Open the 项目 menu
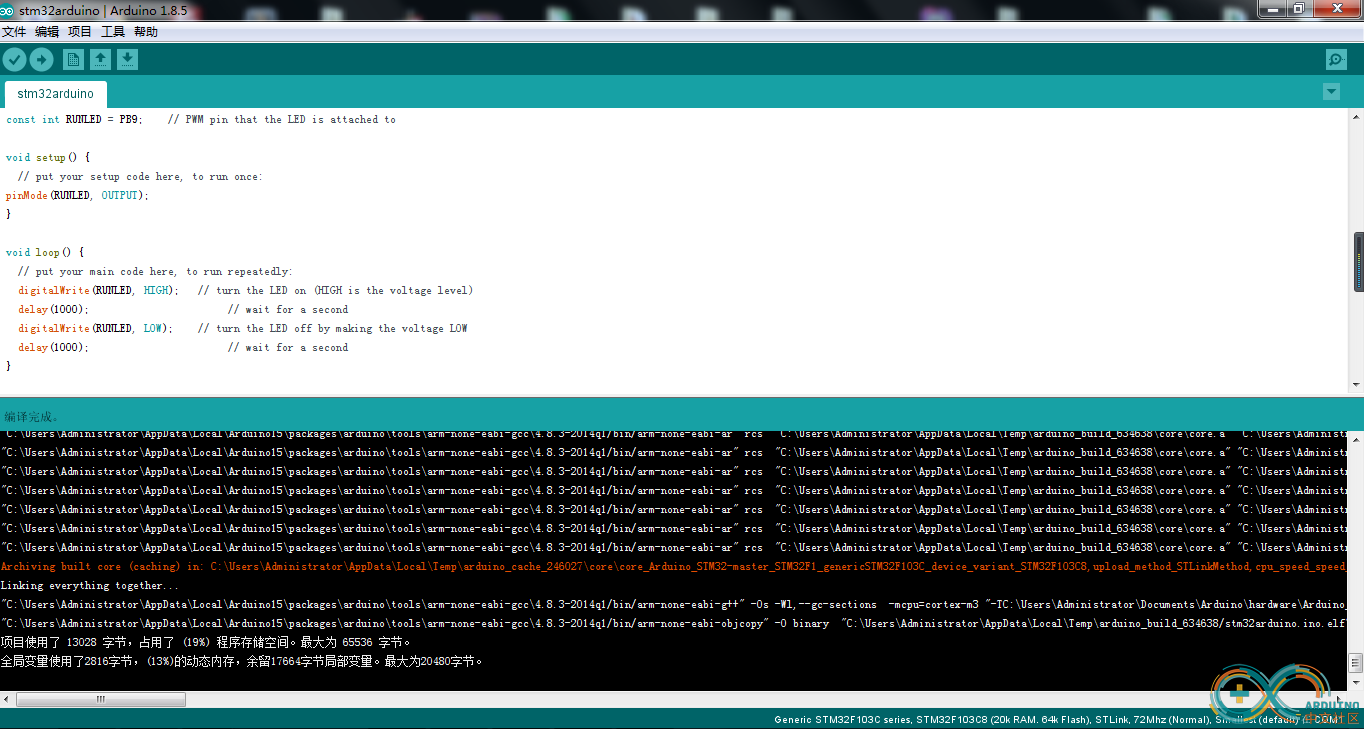 tap(80, 32)
